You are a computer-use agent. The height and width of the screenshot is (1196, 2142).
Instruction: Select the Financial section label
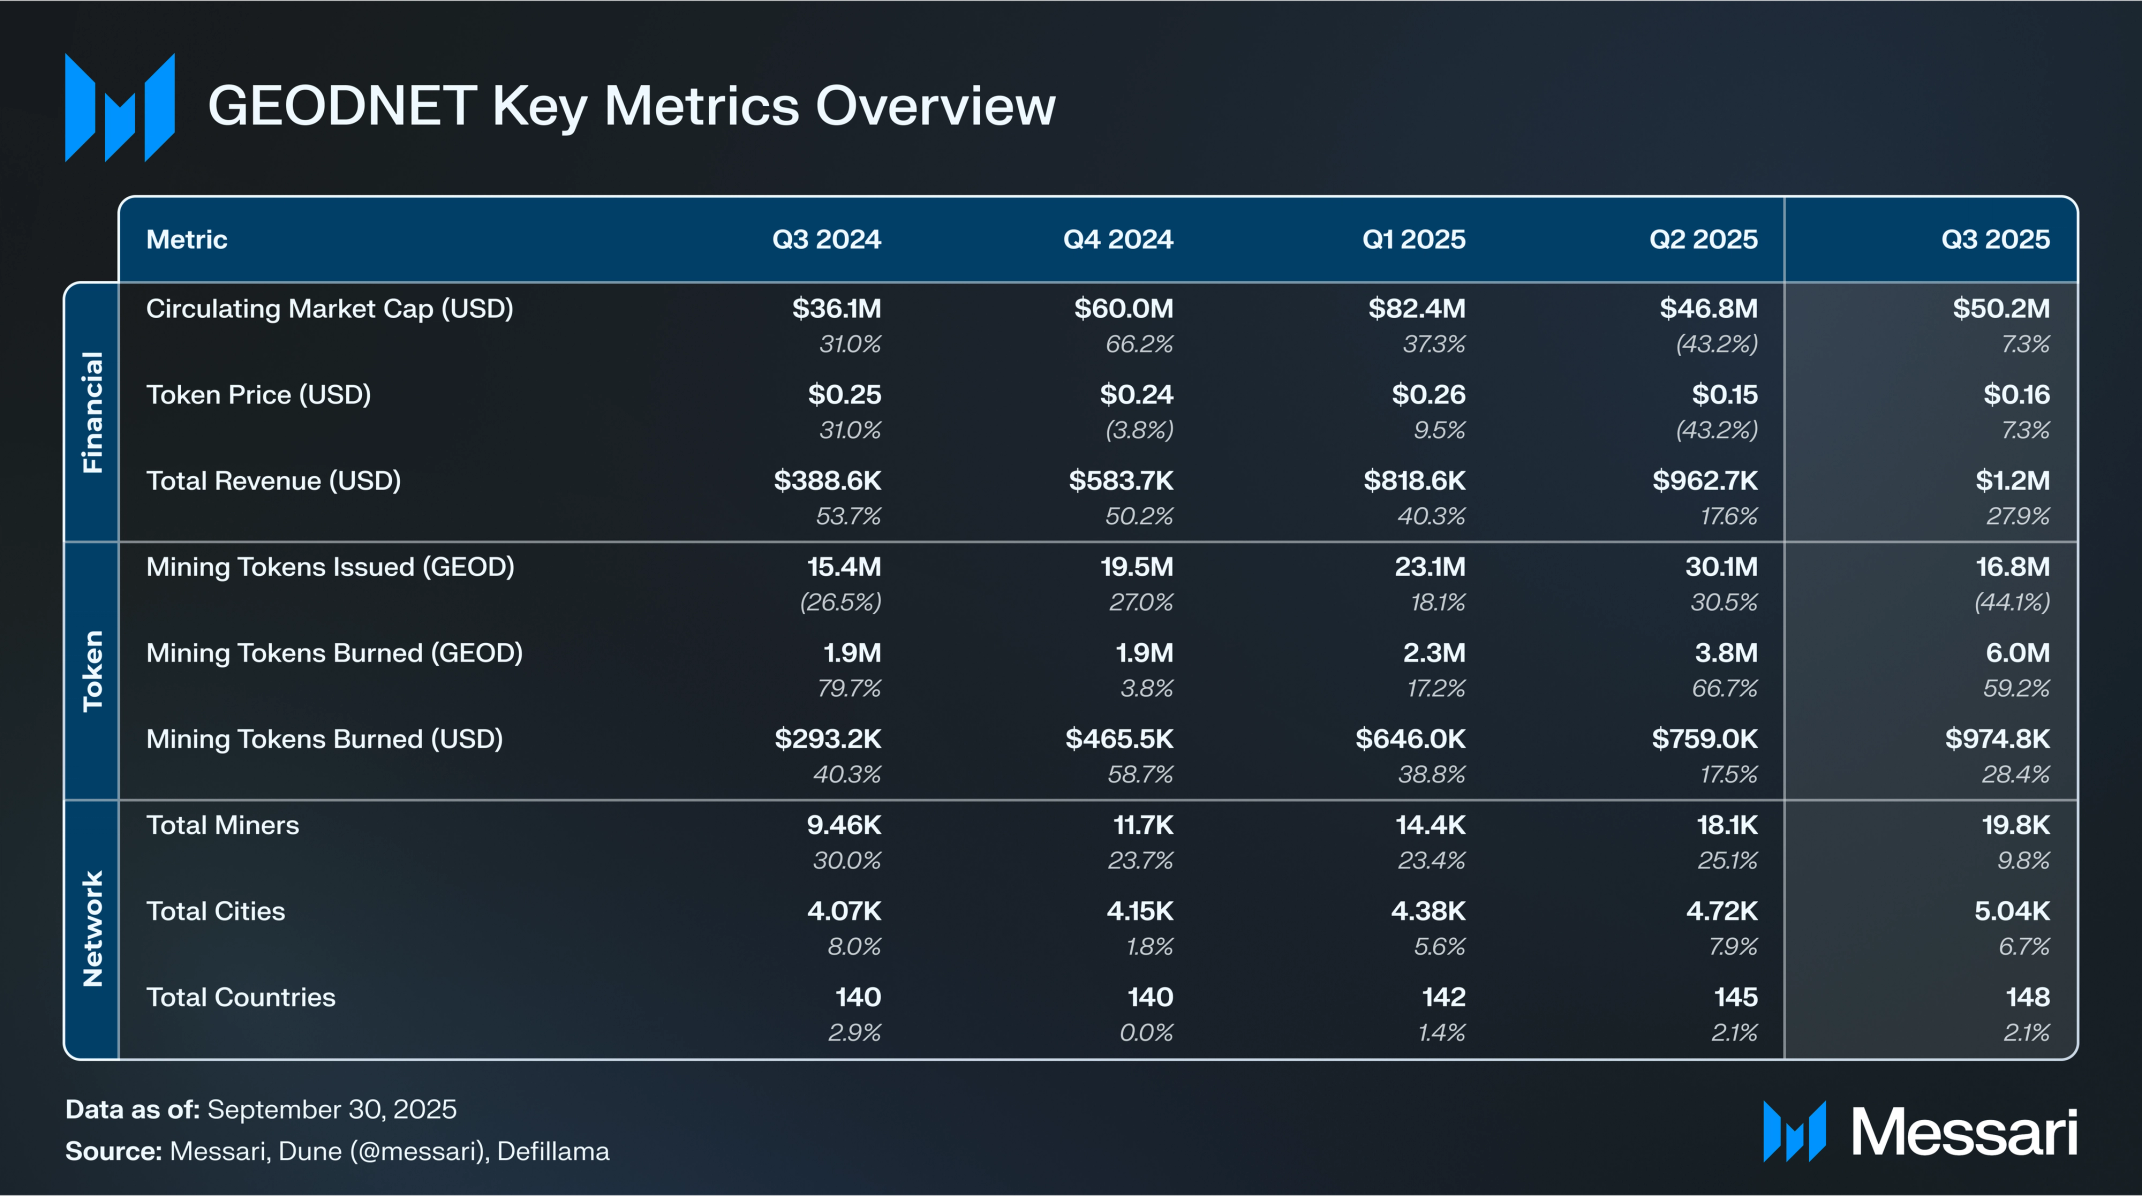[92, 412]
